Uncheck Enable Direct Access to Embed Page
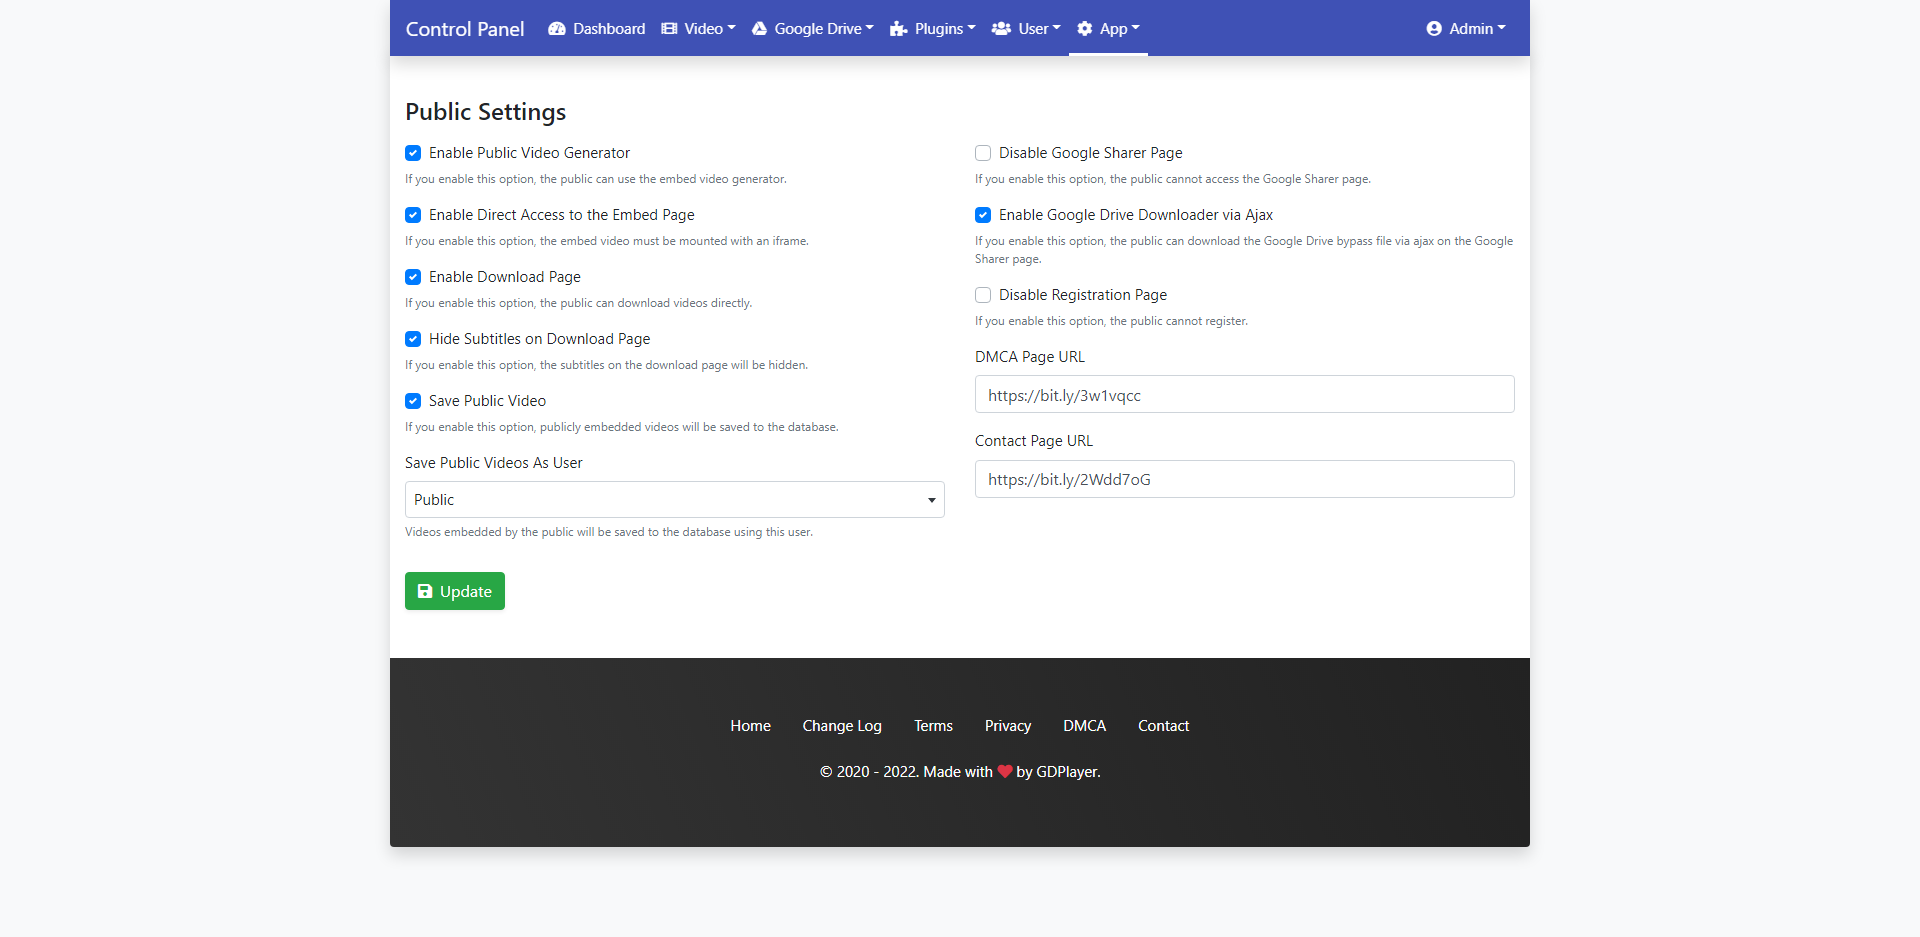 [x=413, y=215]
